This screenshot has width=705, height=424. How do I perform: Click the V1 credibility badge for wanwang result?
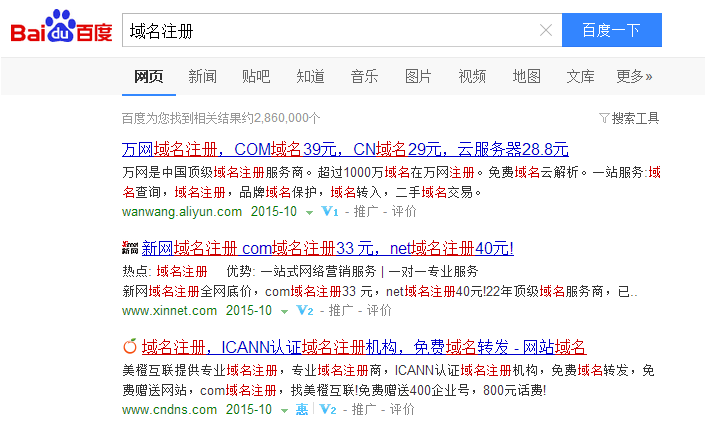[330, 211]
